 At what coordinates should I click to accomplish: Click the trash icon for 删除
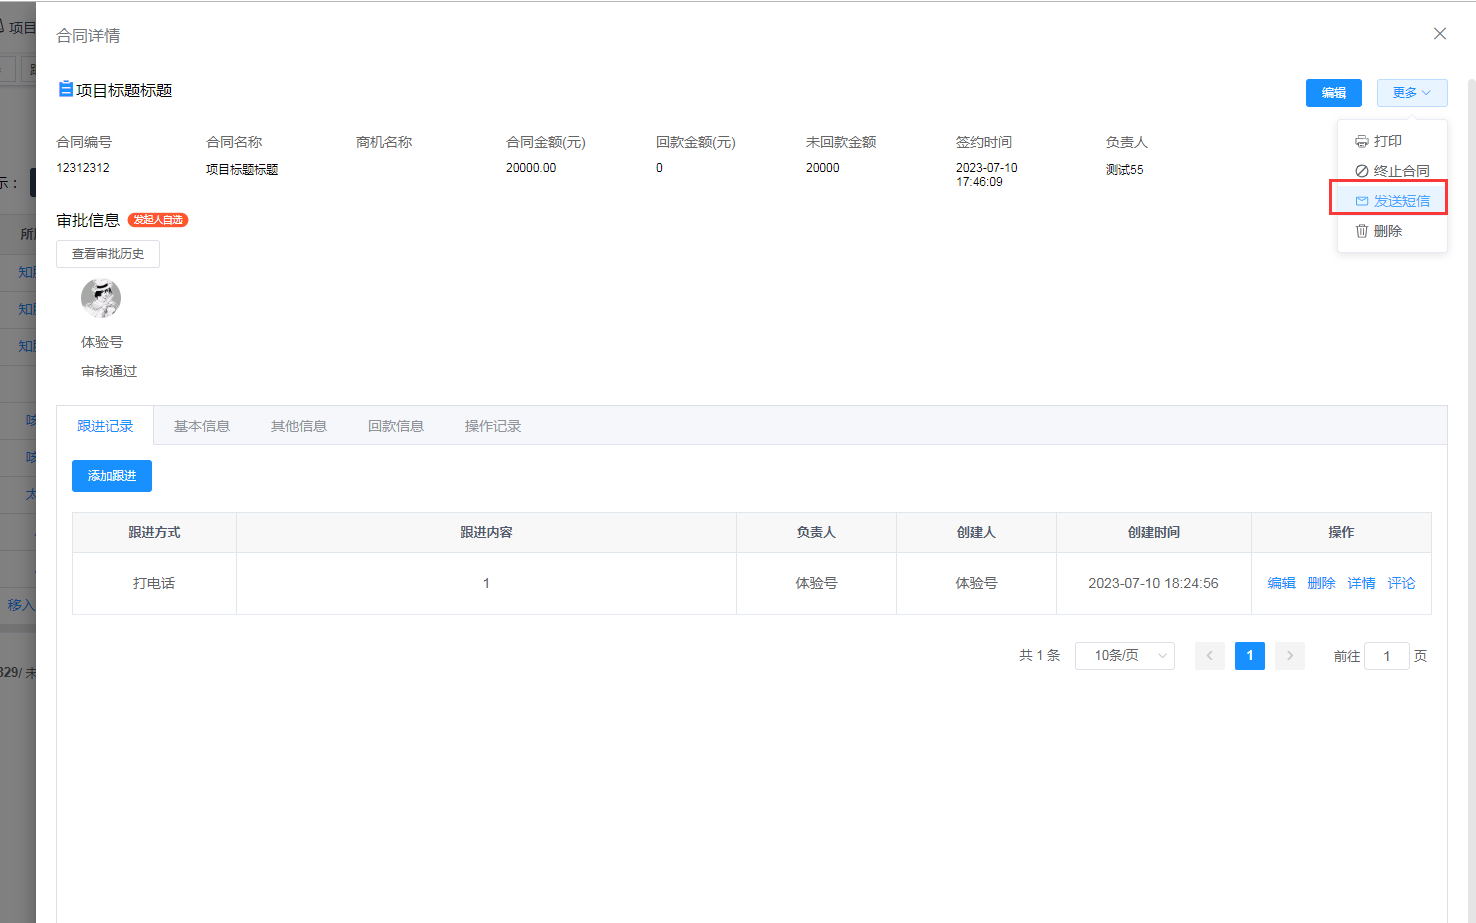point(1361,231)
